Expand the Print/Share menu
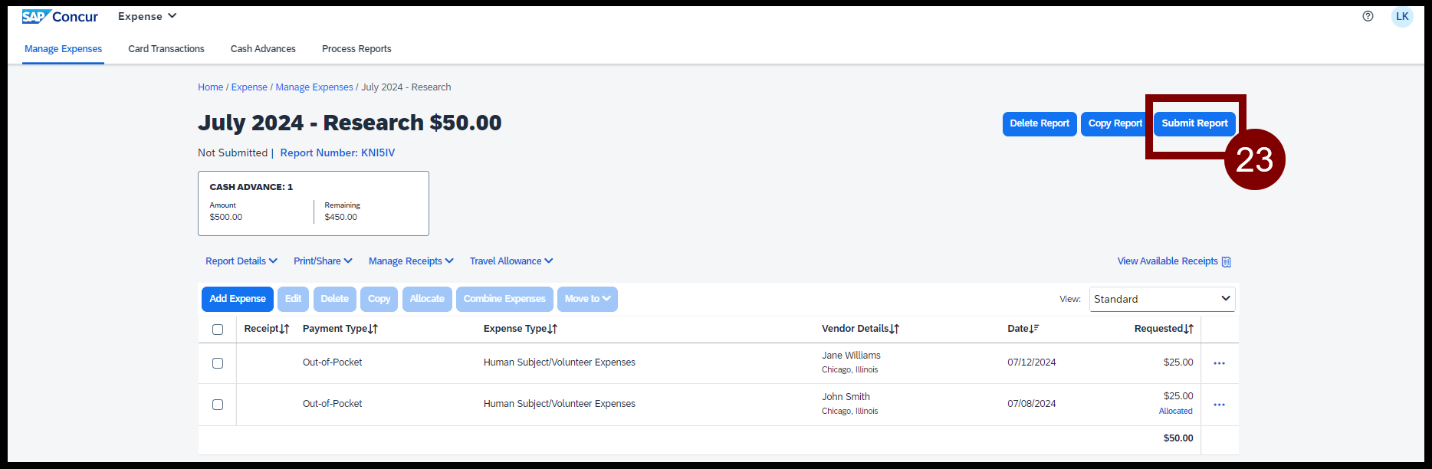The height and width of the screenshot is (469, 1432). 323,261
